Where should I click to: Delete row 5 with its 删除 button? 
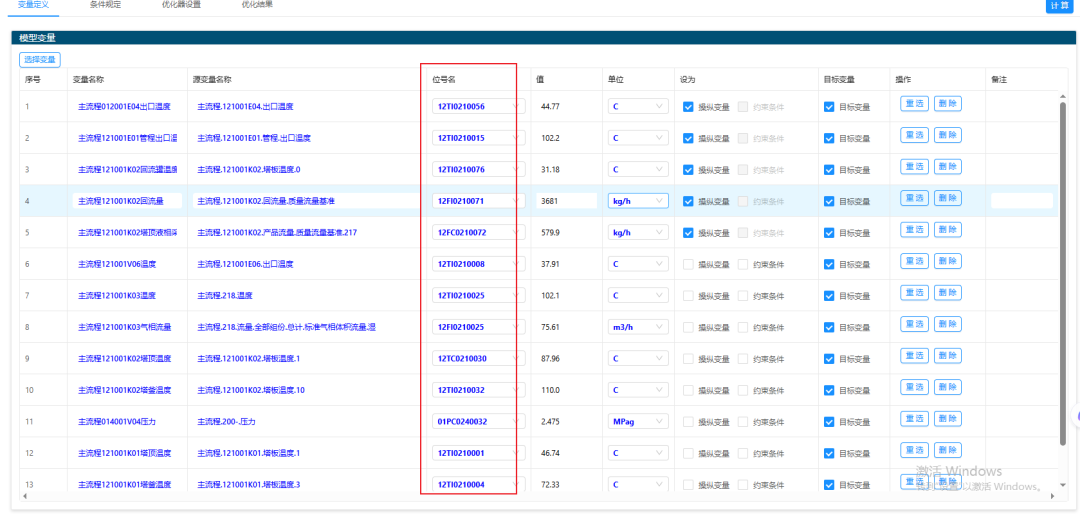[948, 230]
